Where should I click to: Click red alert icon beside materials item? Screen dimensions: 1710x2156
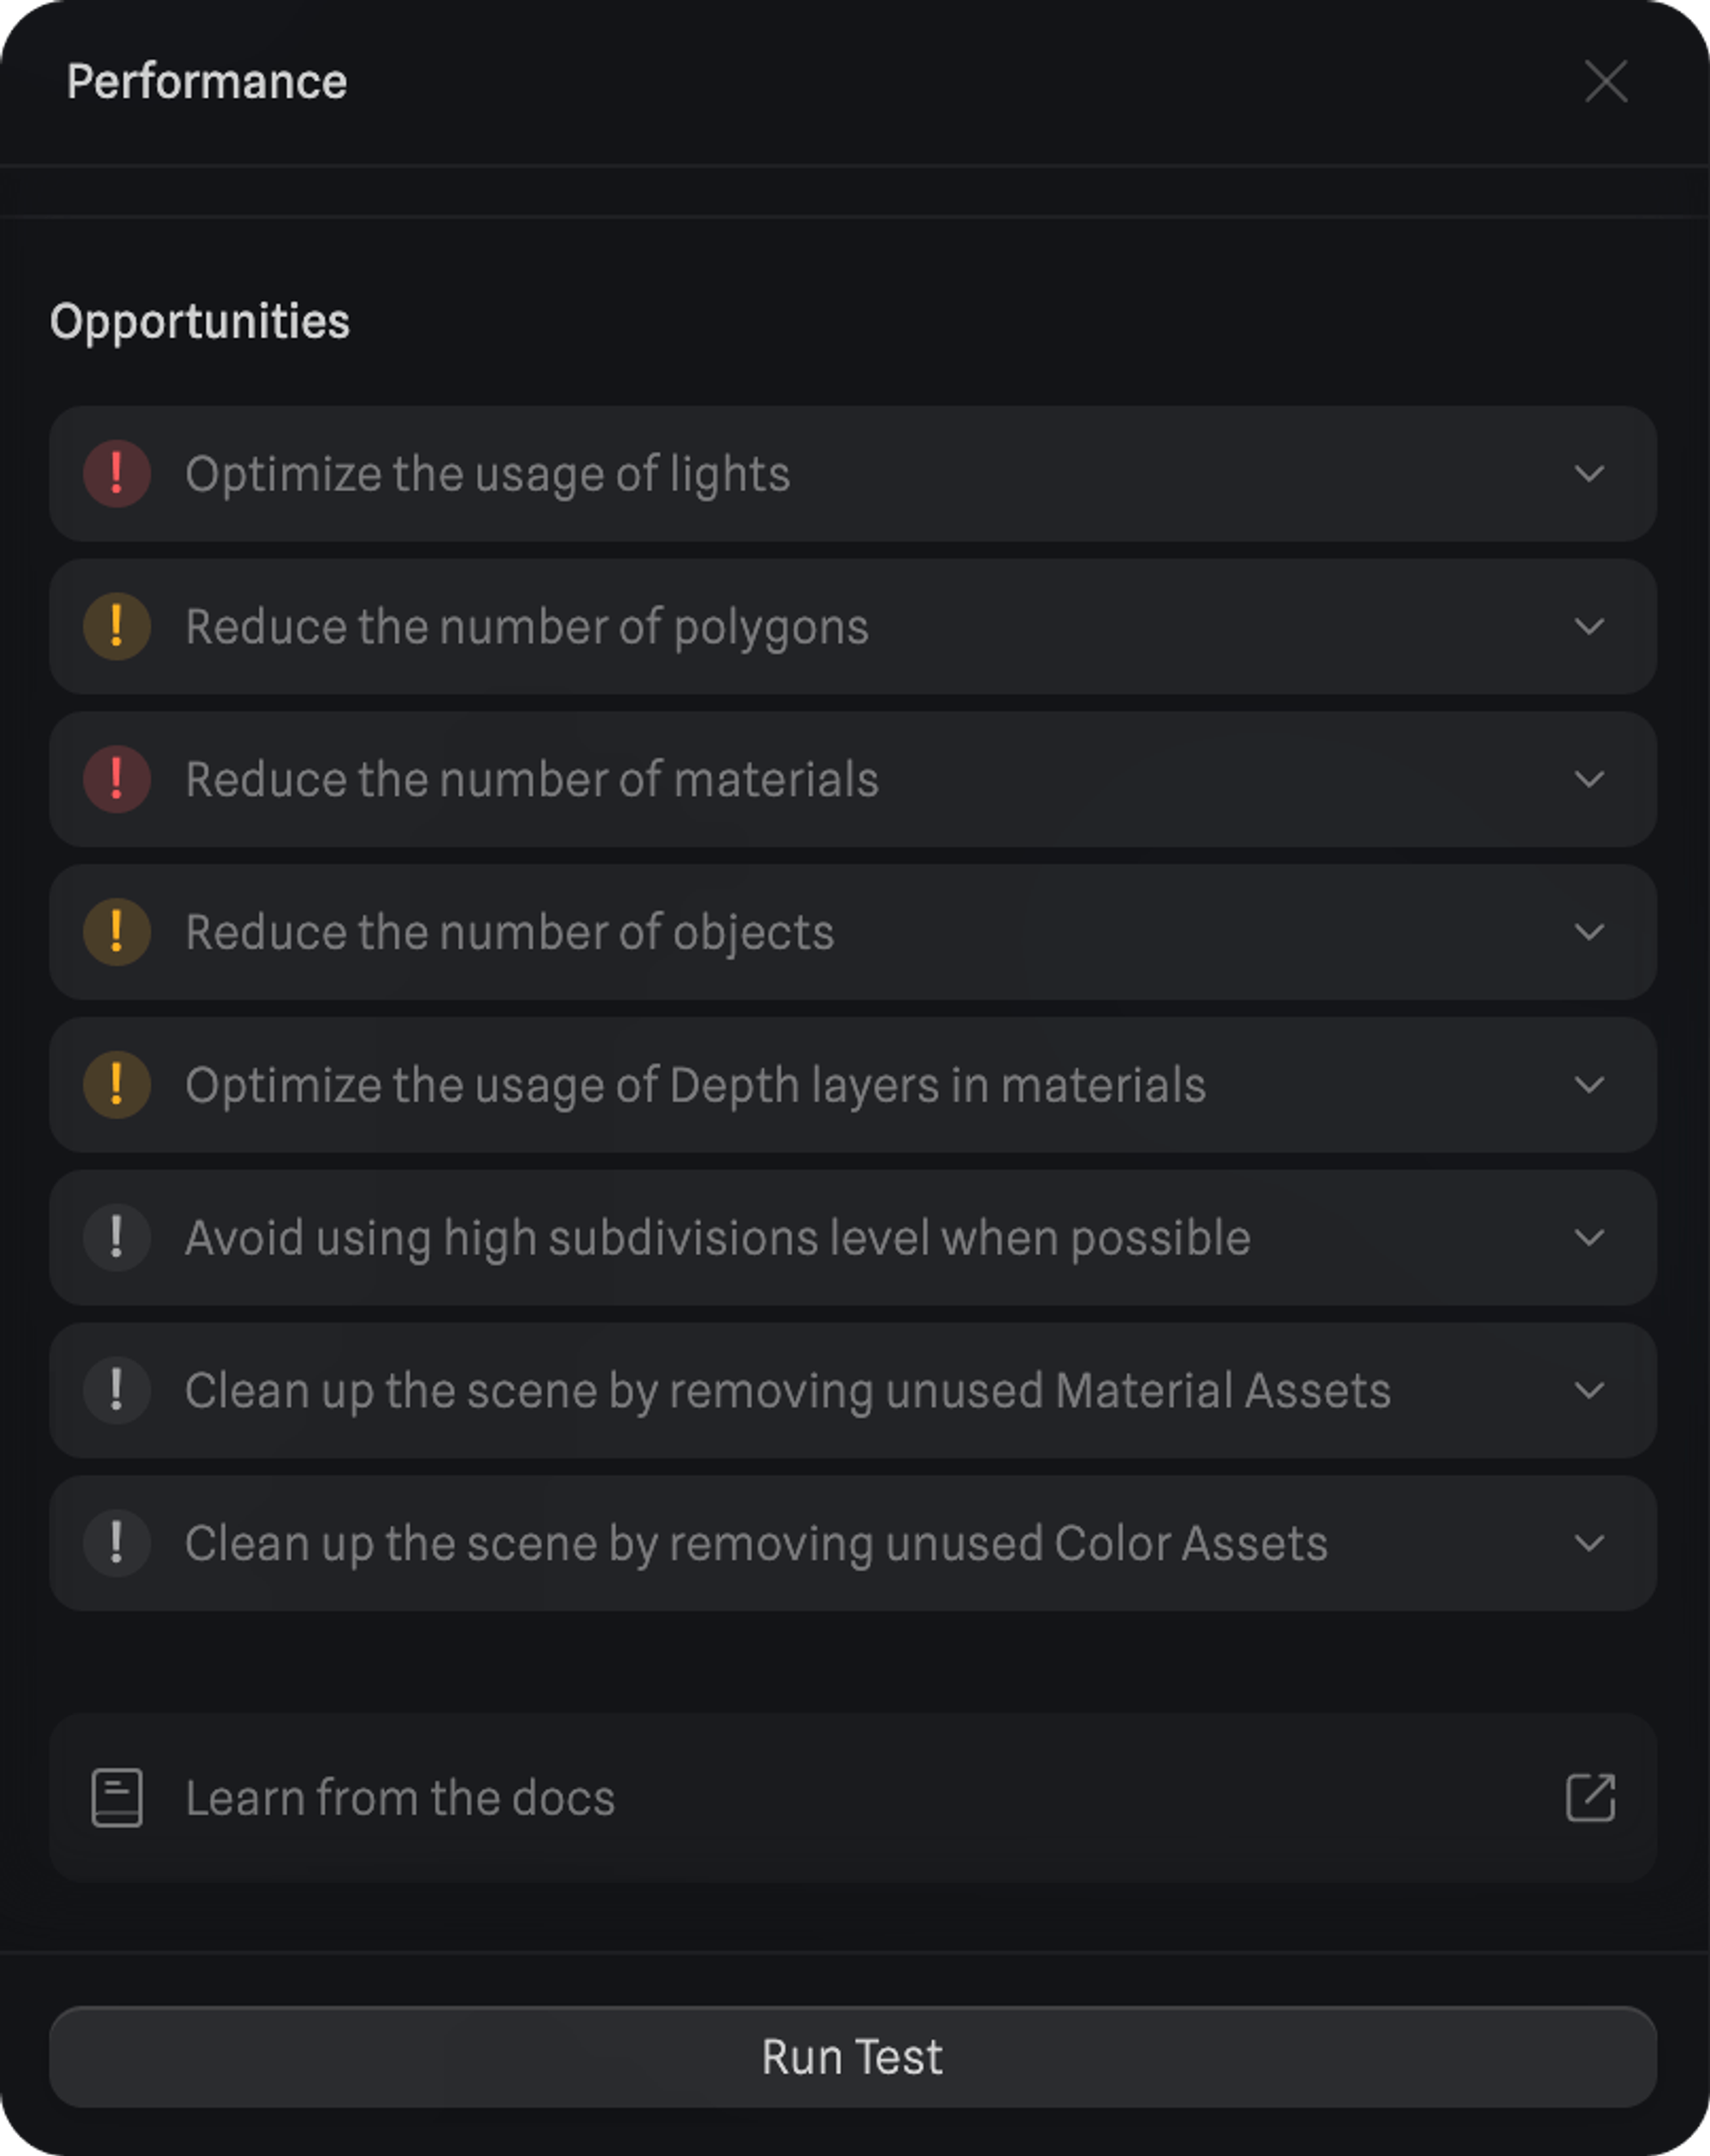pos(117,780)
